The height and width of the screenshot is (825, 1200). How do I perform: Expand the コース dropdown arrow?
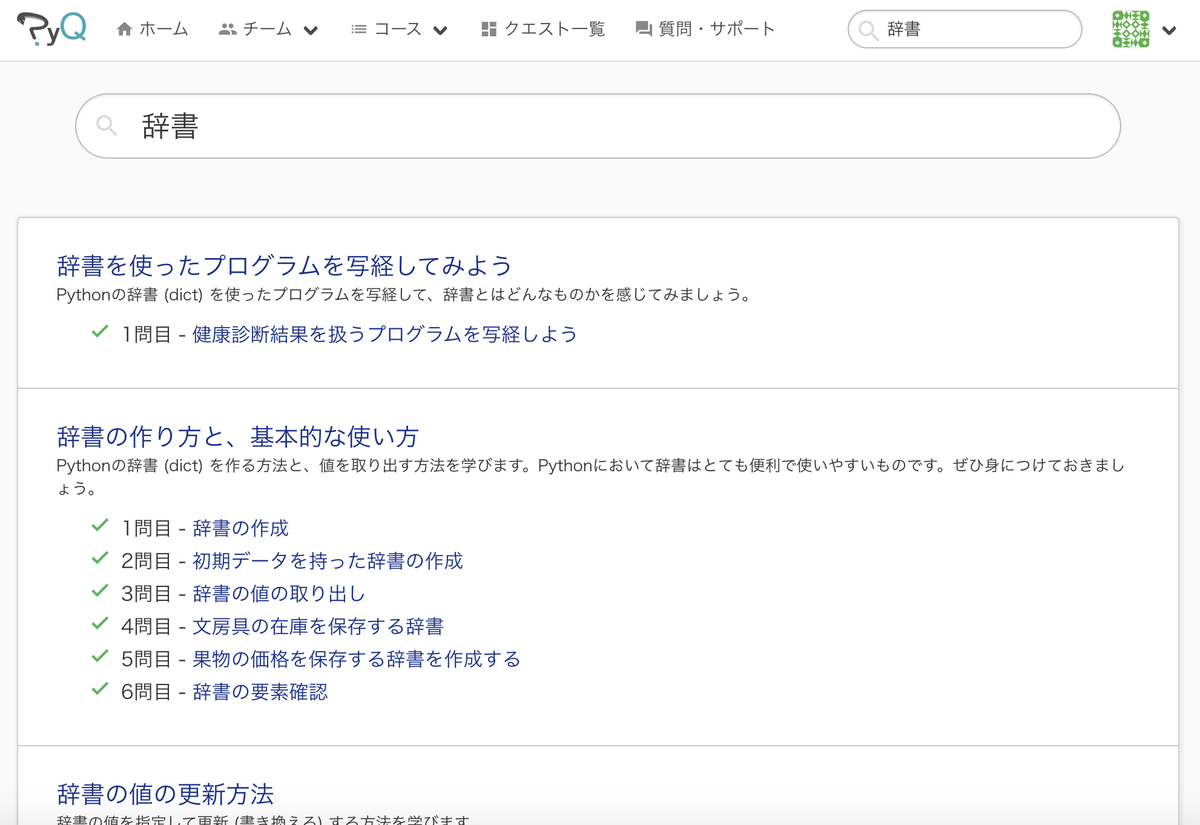[x=441, y=31]
